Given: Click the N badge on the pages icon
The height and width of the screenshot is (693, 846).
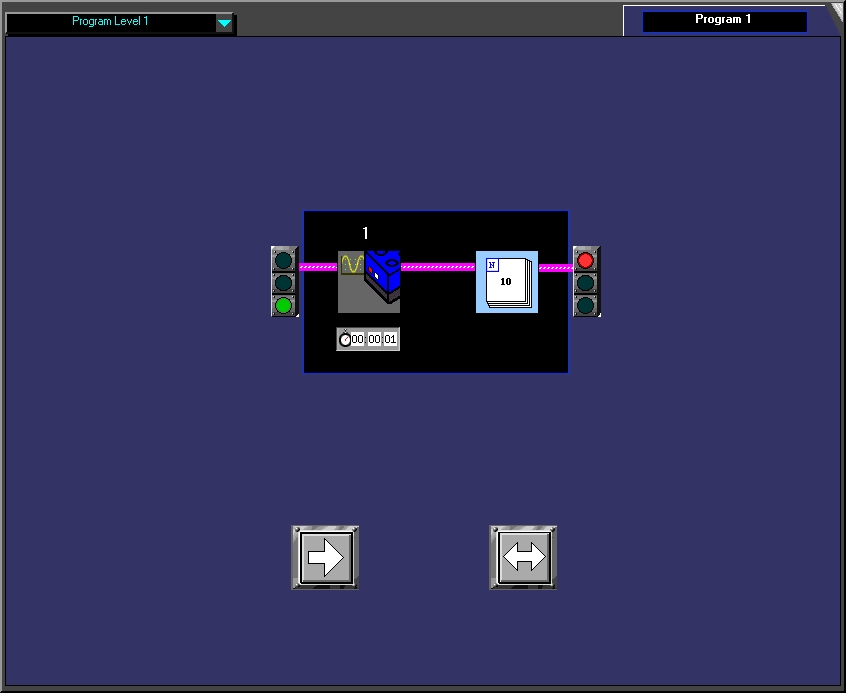Looking at the screenshot, I should [x=492, y=265].
